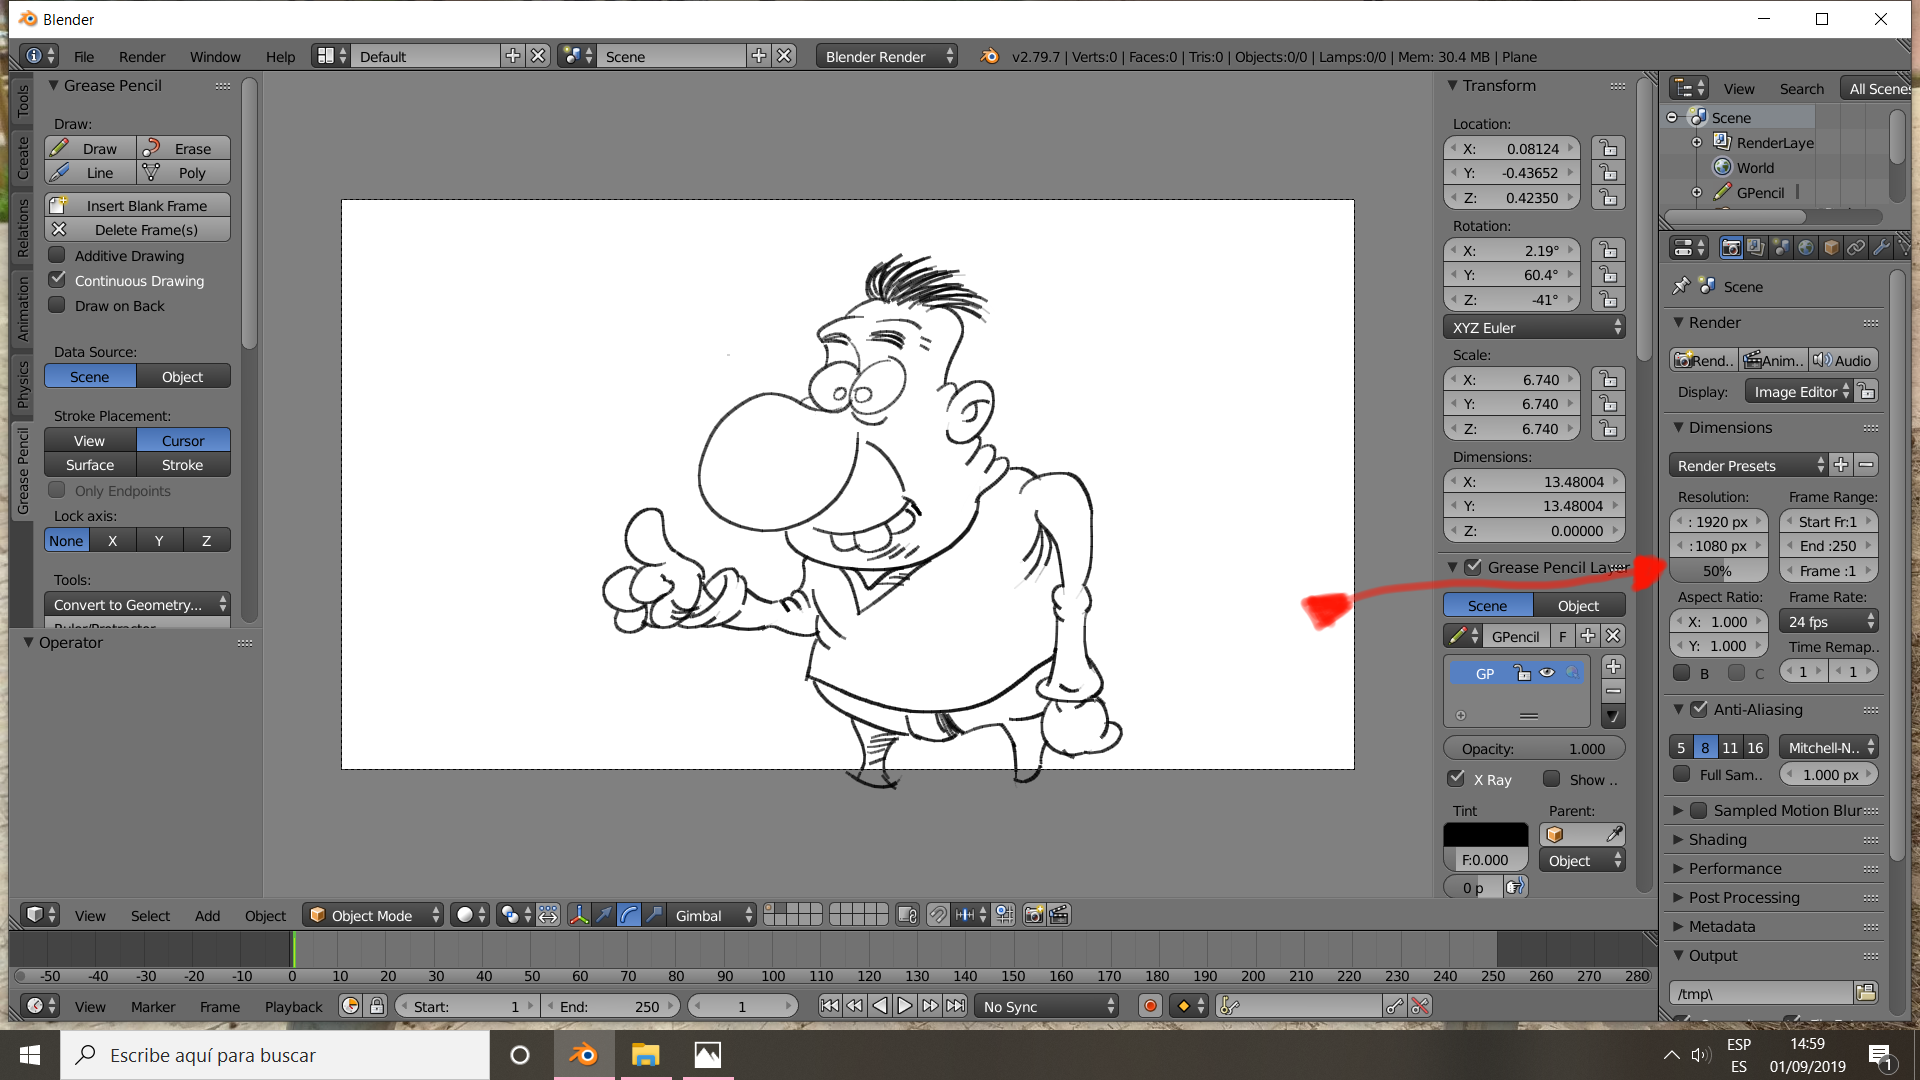The height and width of the screenshot is (1080, 1920).
Task: Open the XYZ Euler rotation mode dropdown
Action: click(1534, 327)
